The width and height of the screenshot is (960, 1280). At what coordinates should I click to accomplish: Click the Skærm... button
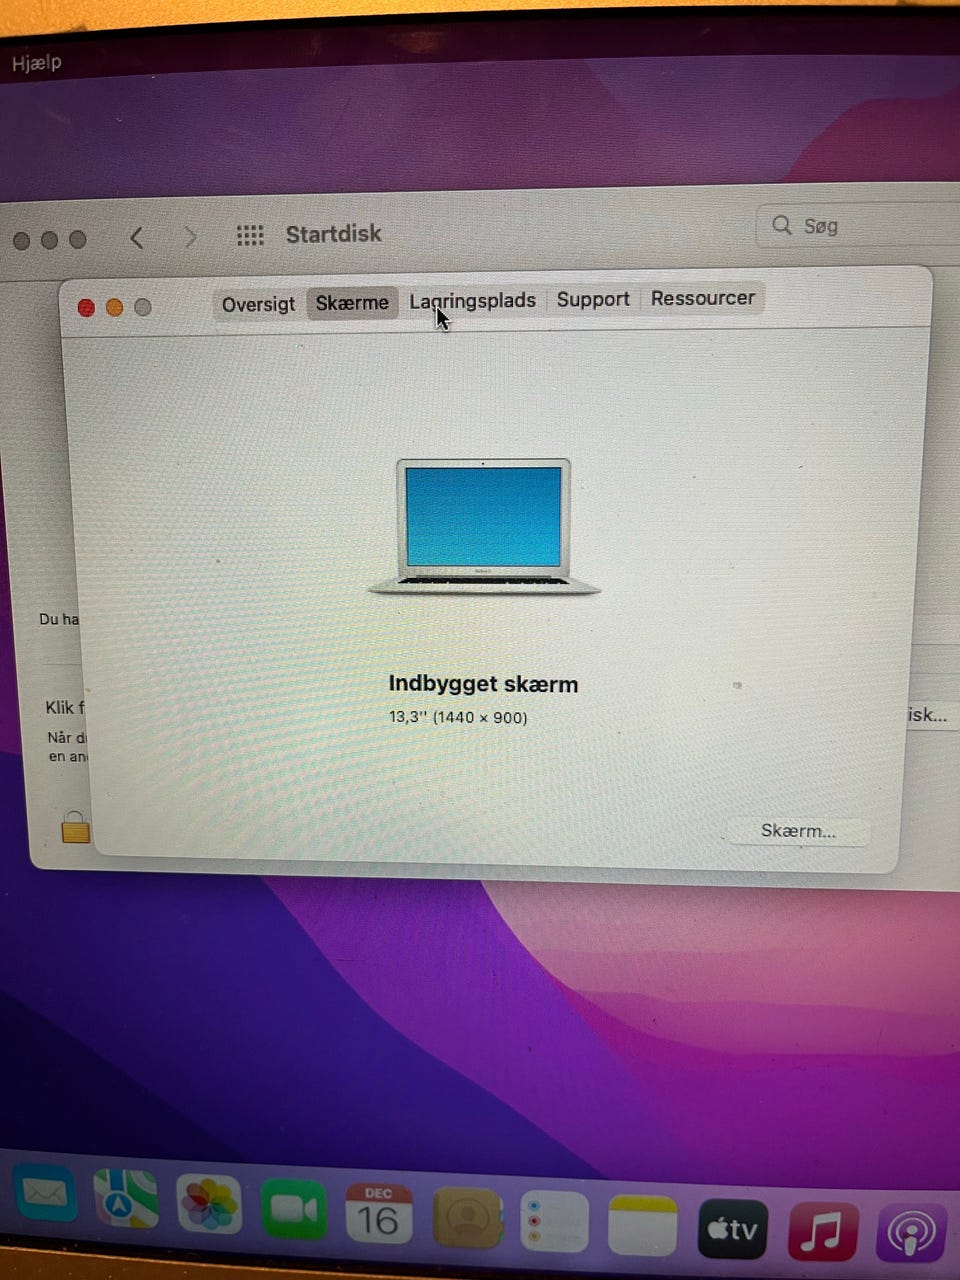798,830
